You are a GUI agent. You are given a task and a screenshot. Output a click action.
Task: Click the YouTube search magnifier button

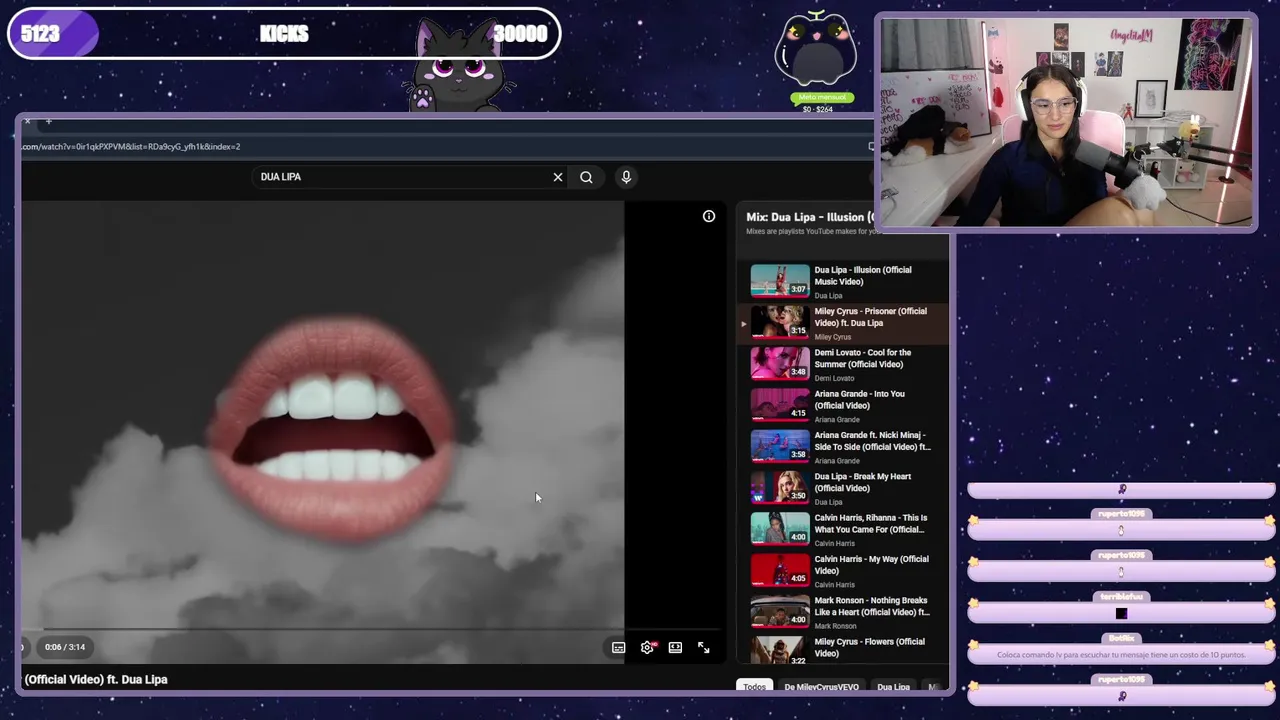point(586,177)
